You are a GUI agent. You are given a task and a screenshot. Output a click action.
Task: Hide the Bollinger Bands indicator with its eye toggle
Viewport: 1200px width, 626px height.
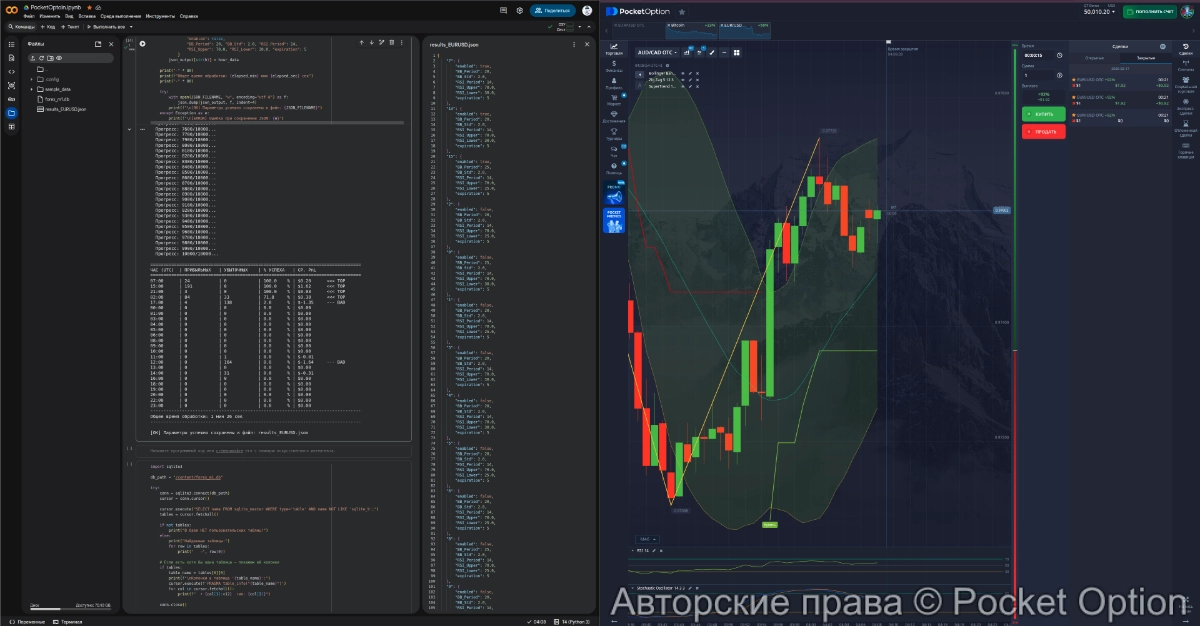pyautogui.click(x=682, y=75)
